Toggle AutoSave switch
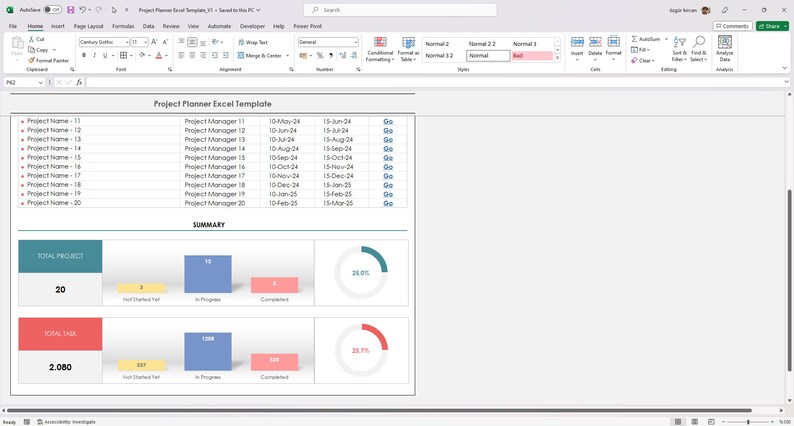This screenshot has height=426, width=794. [52, 10]
